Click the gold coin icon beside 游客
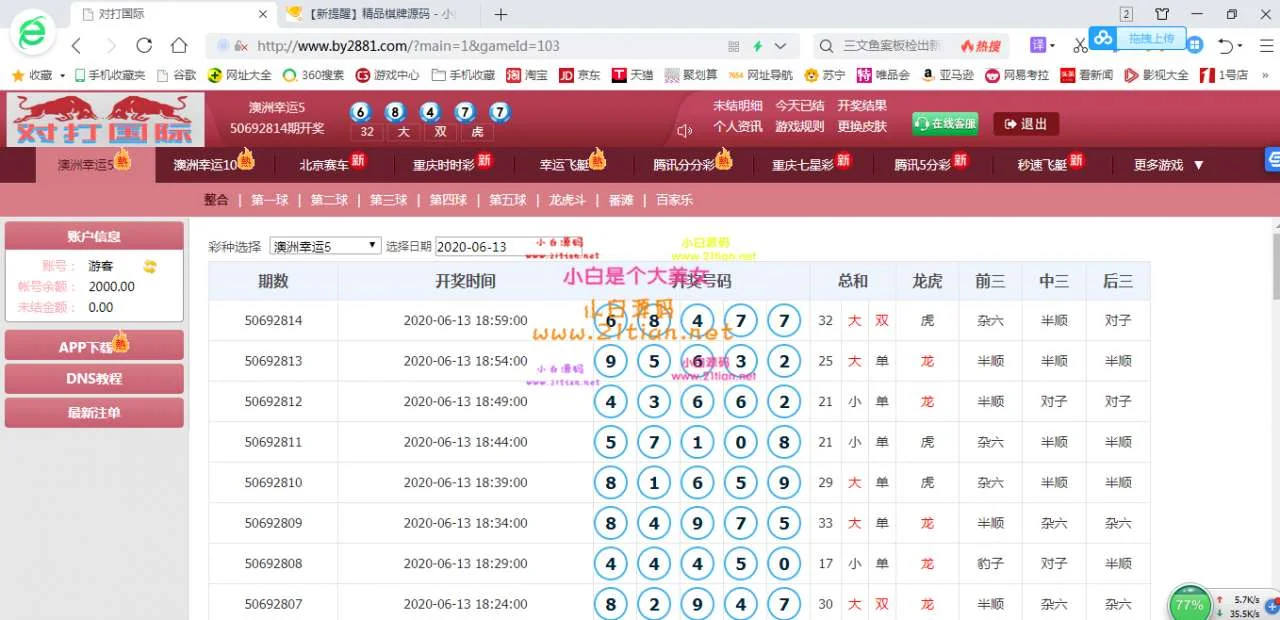The width and height of the screenshot is (1280, 620). pyautogui.click(x=150, y=266)
